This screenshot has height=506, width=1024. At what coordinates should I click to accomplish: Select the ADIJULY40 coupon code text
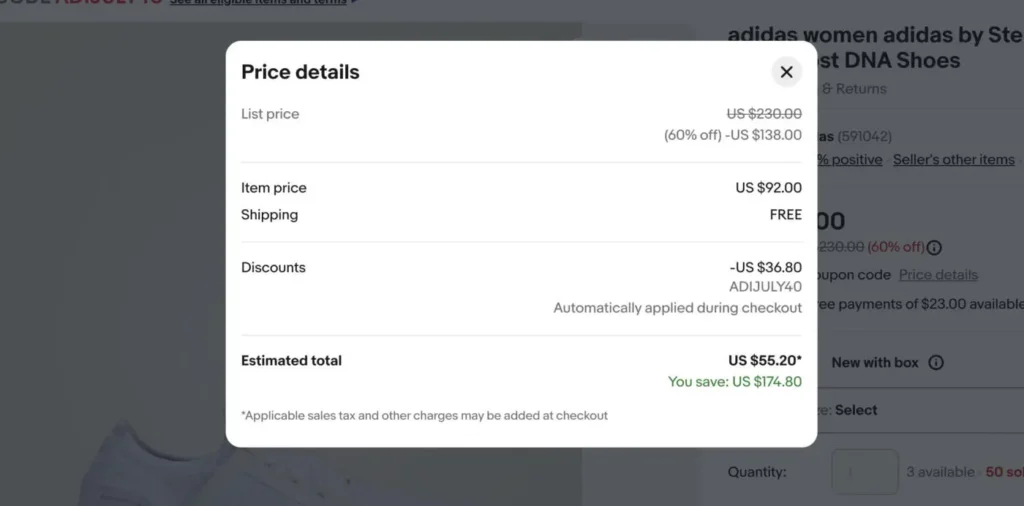pyautogui.click(x=765, y=287)
